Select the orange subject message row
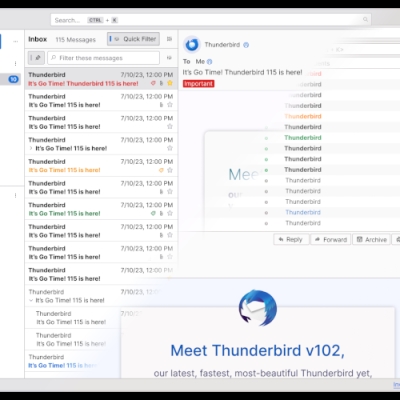Viewport: 400px width, 400px height. 101,166
